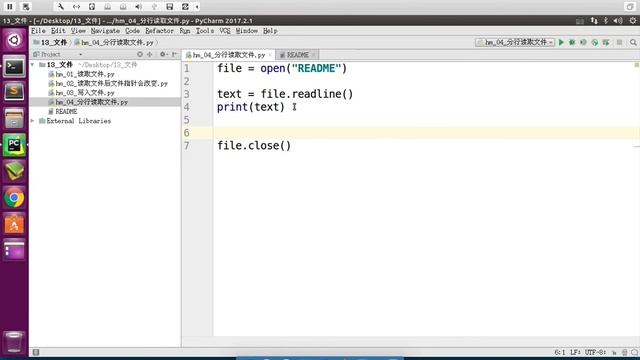Click 13_文件 breadcrumb in navigation bar
Image resolution: width=640 pixels, height=360 pixels.
(x=50, y=42)
